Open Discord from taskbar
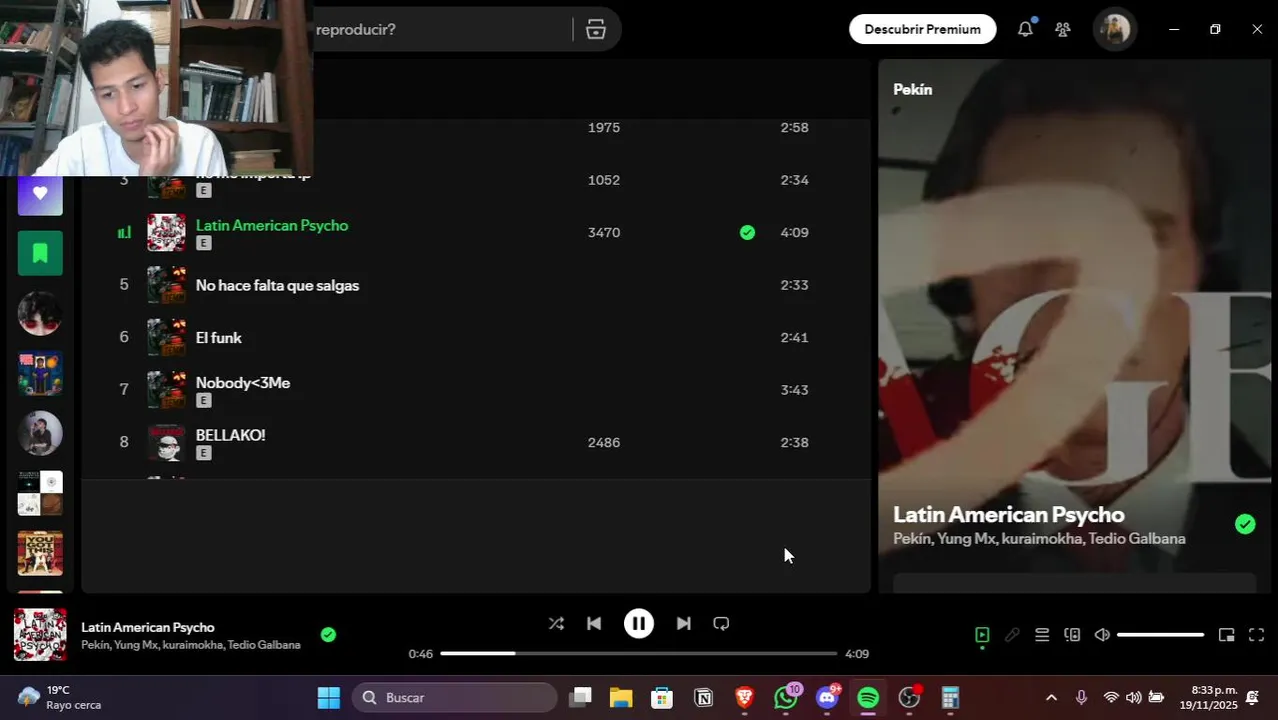 point(827,698)
